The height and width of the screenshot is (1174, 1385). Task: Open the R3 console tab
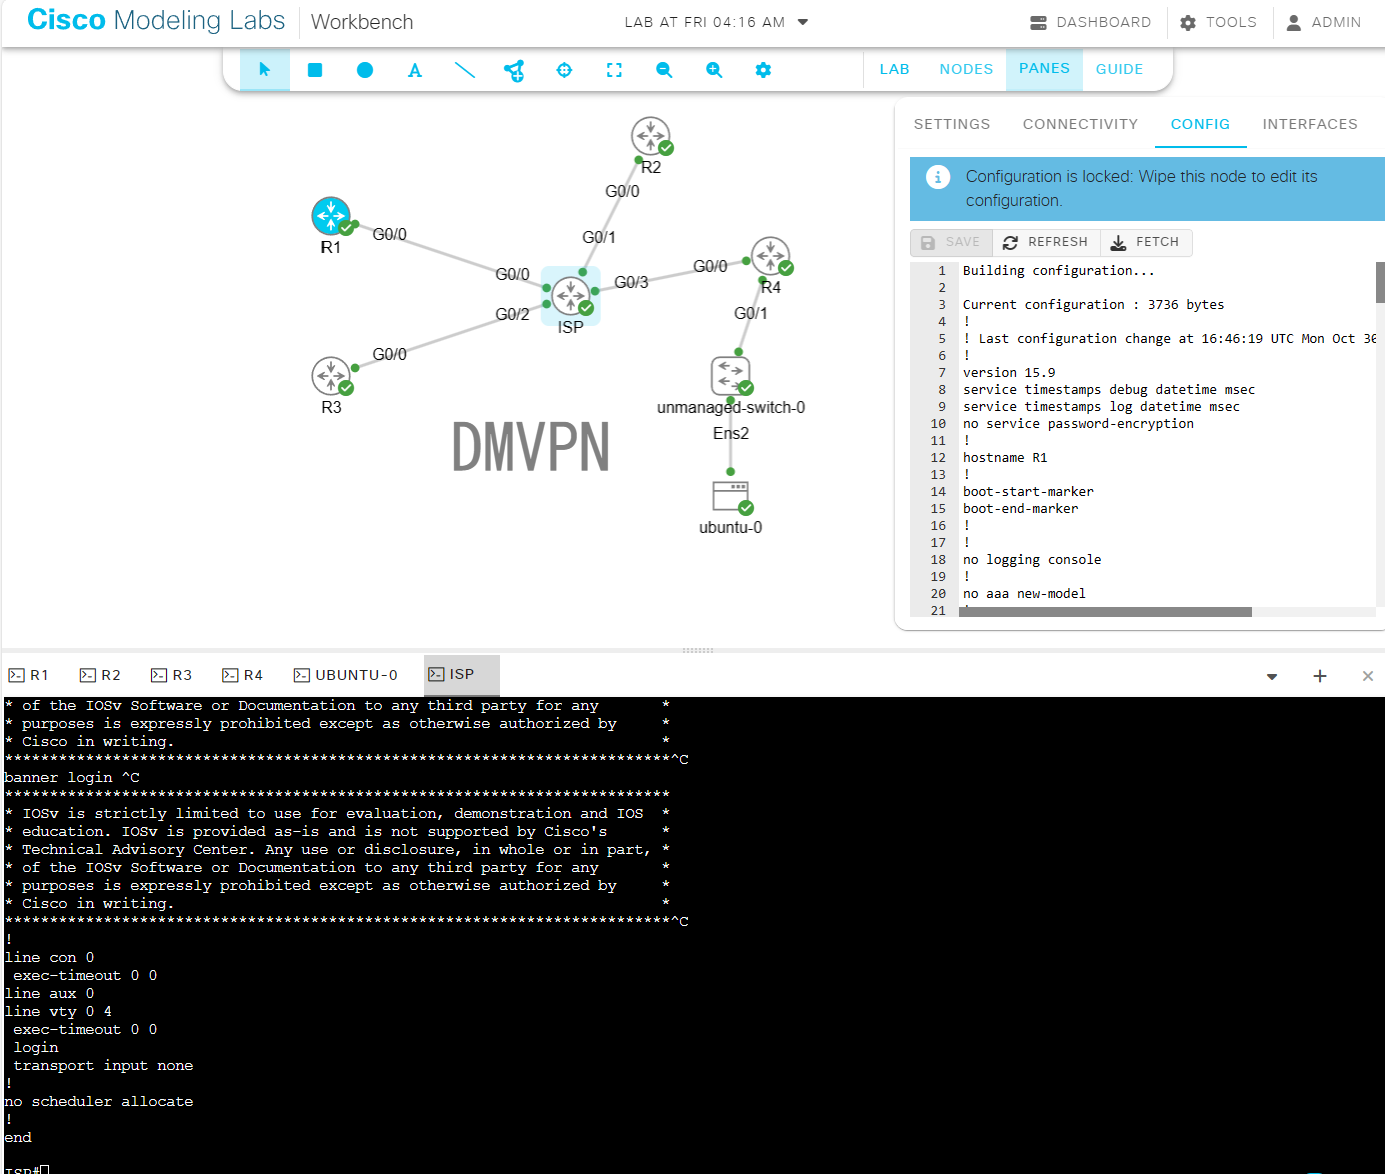pos(171,675)
